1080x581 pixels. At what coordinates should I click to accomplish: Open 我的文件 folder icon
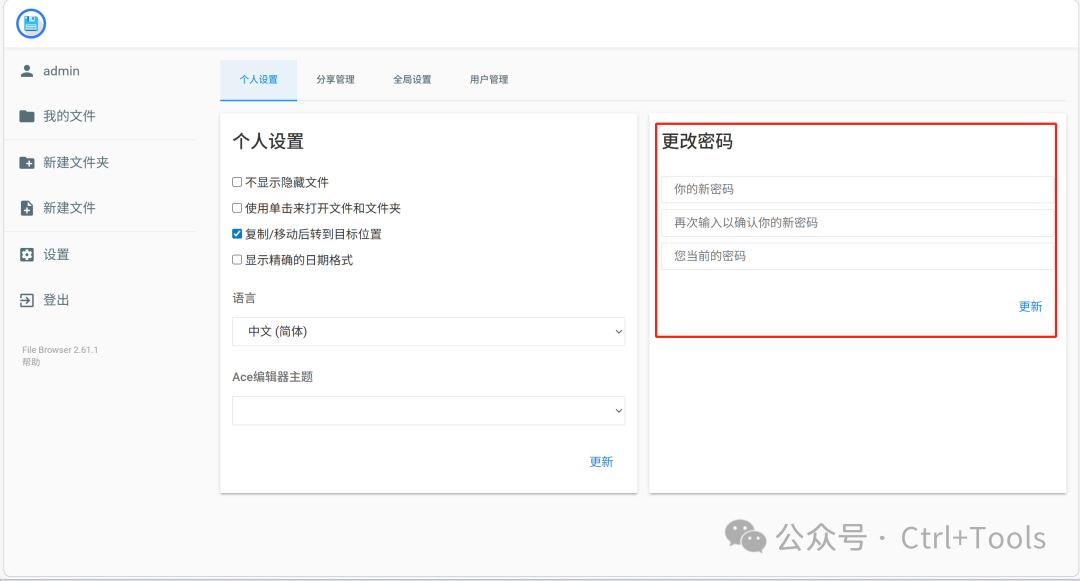(27, 117)
